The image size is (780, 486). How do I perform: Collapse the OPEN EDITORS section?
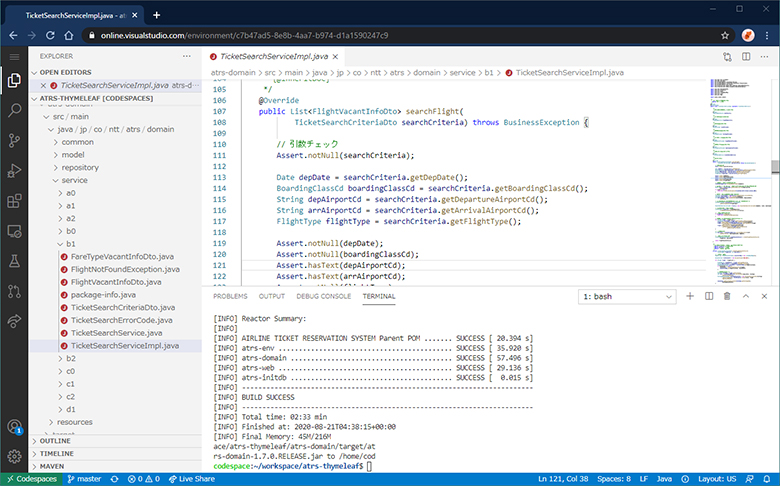(115, 72)
